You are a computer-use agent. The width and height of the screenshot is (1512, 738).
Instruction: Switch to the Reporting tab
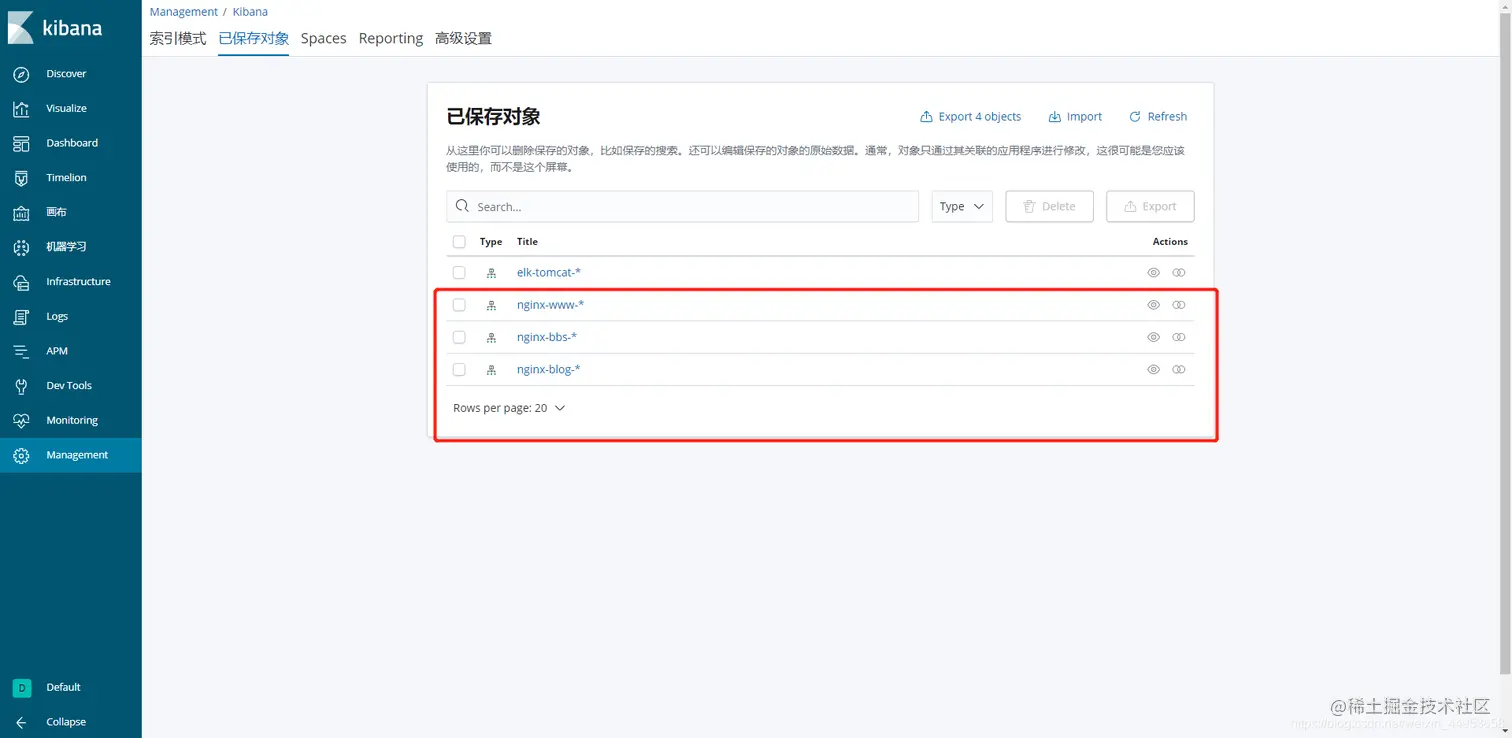pos(391,38)
